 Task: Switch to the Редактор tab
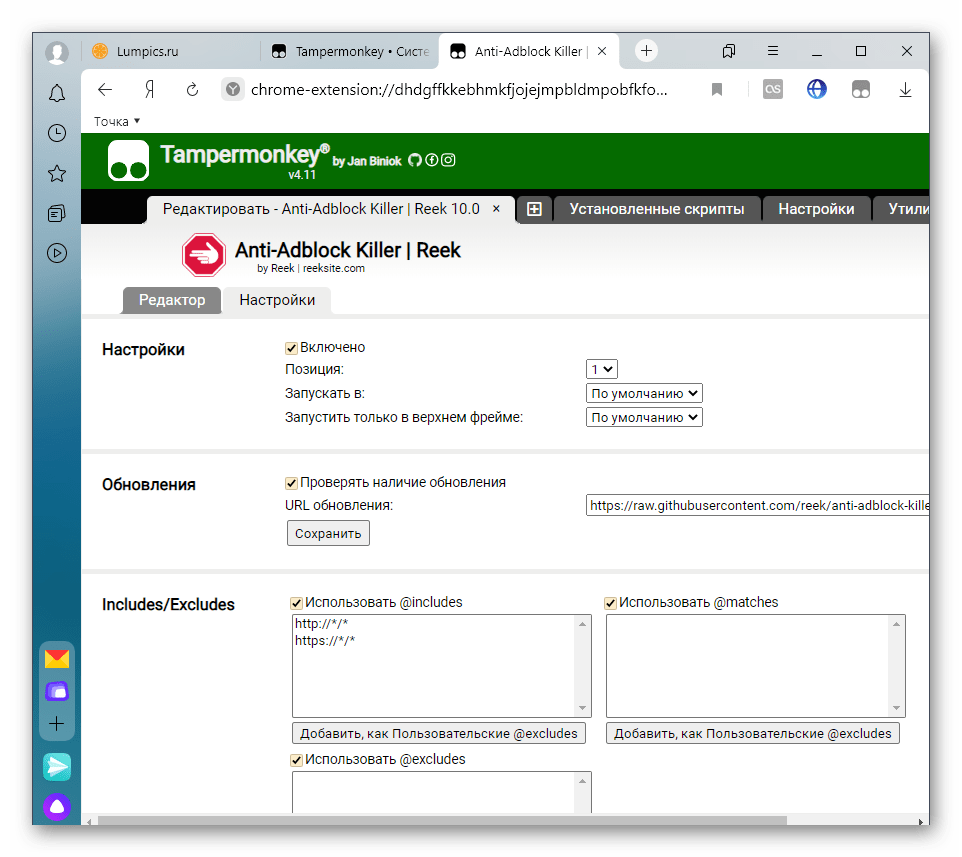coord(172,300)
